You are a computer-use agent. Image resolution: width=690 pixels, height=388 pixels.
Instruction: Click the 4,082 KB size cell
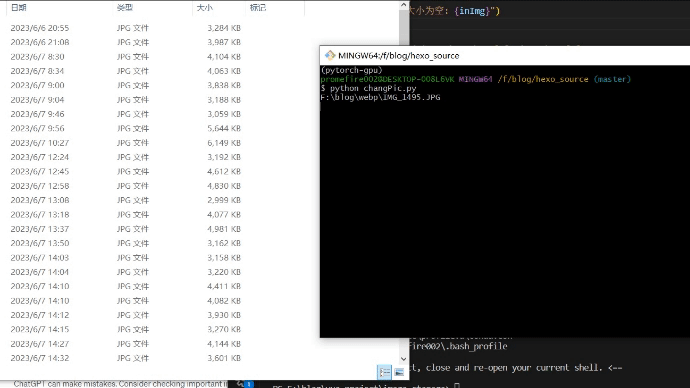224,301
